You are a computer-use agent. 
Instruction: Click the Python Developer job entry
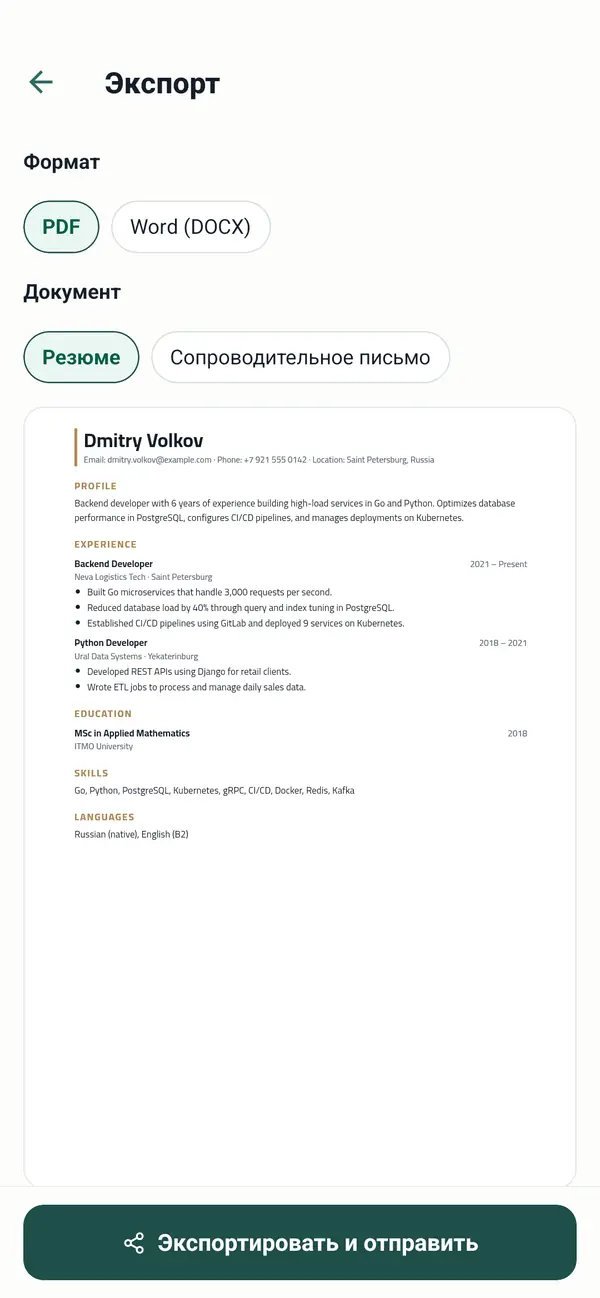click(x=111, y=643)
